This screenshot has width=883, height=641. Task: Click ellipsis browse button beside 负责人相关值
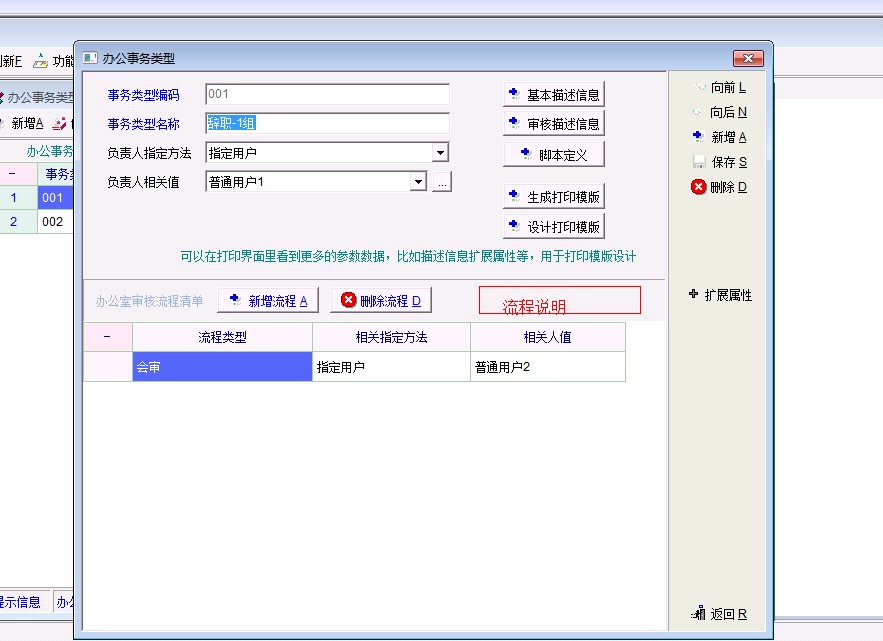[x=442, y=182]
